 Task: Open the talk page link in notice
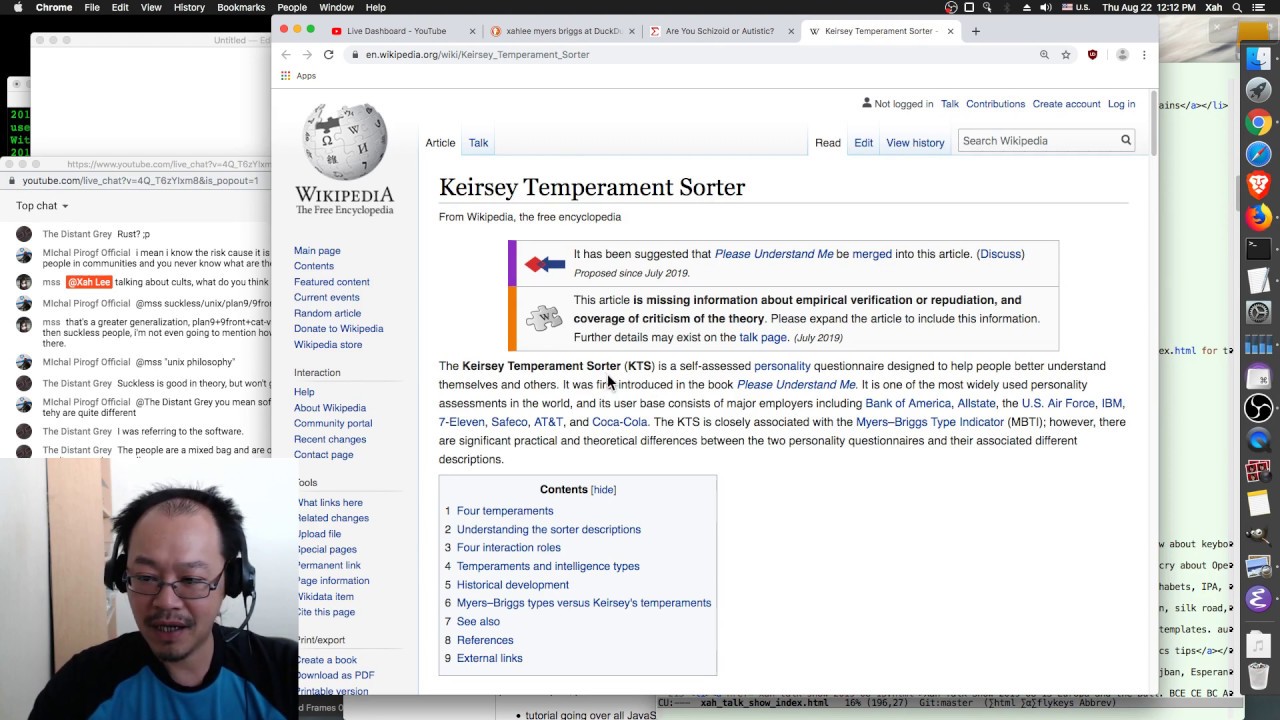763,338
